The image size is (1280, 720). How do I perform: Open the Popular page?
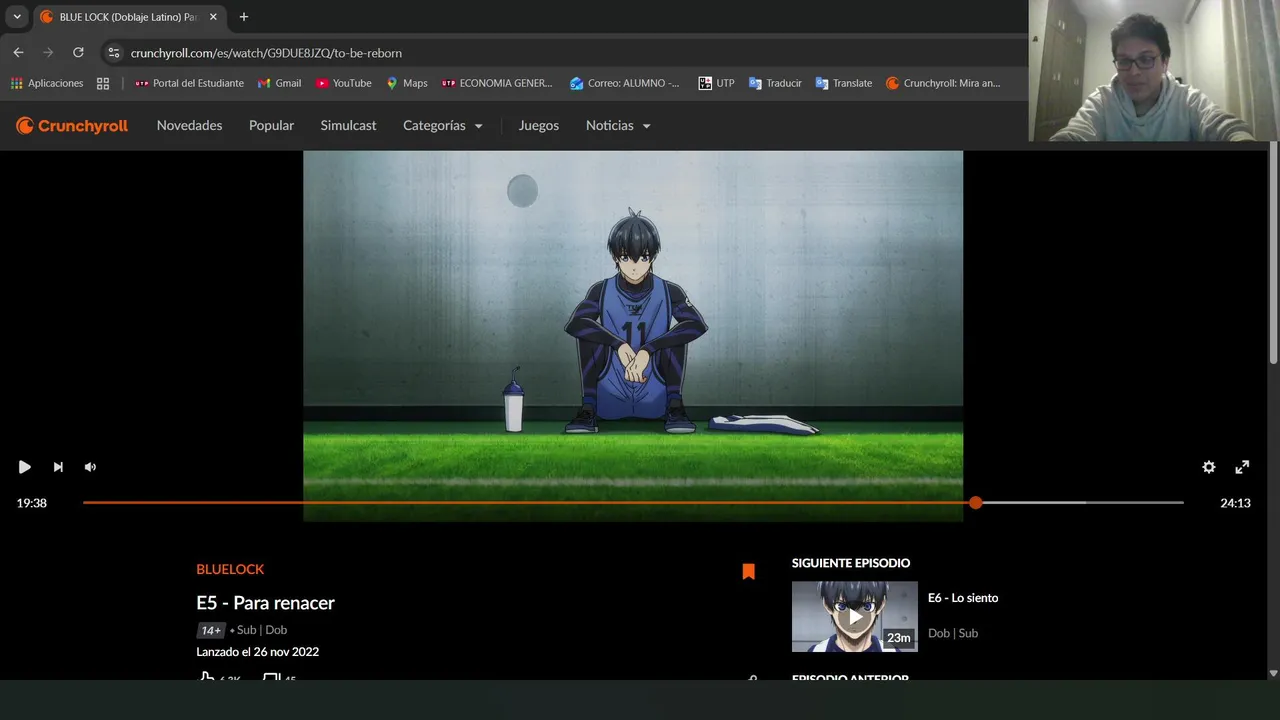pyautogui.click(x=271, y=125)
